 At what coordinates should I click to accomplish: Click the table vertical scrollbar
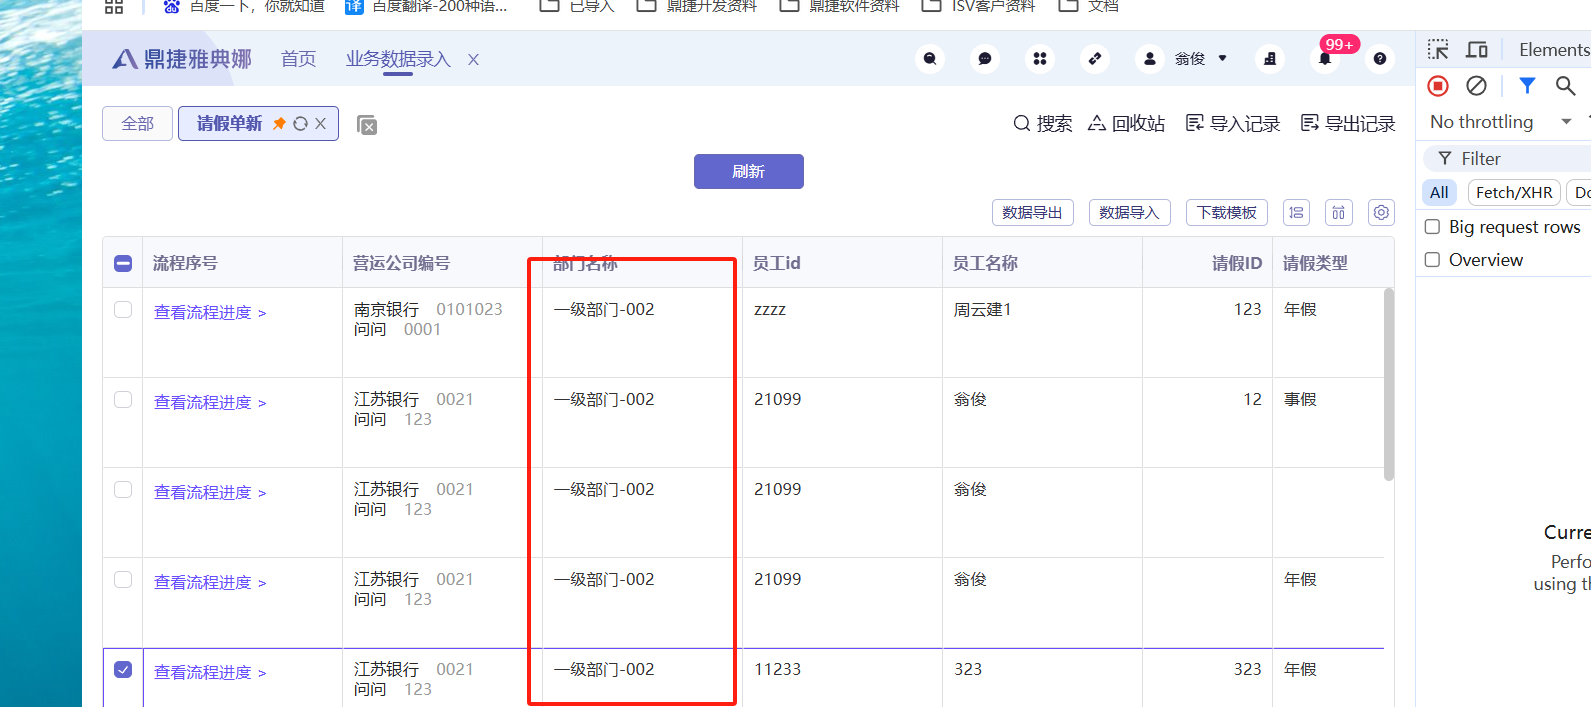coord(1389,384)
